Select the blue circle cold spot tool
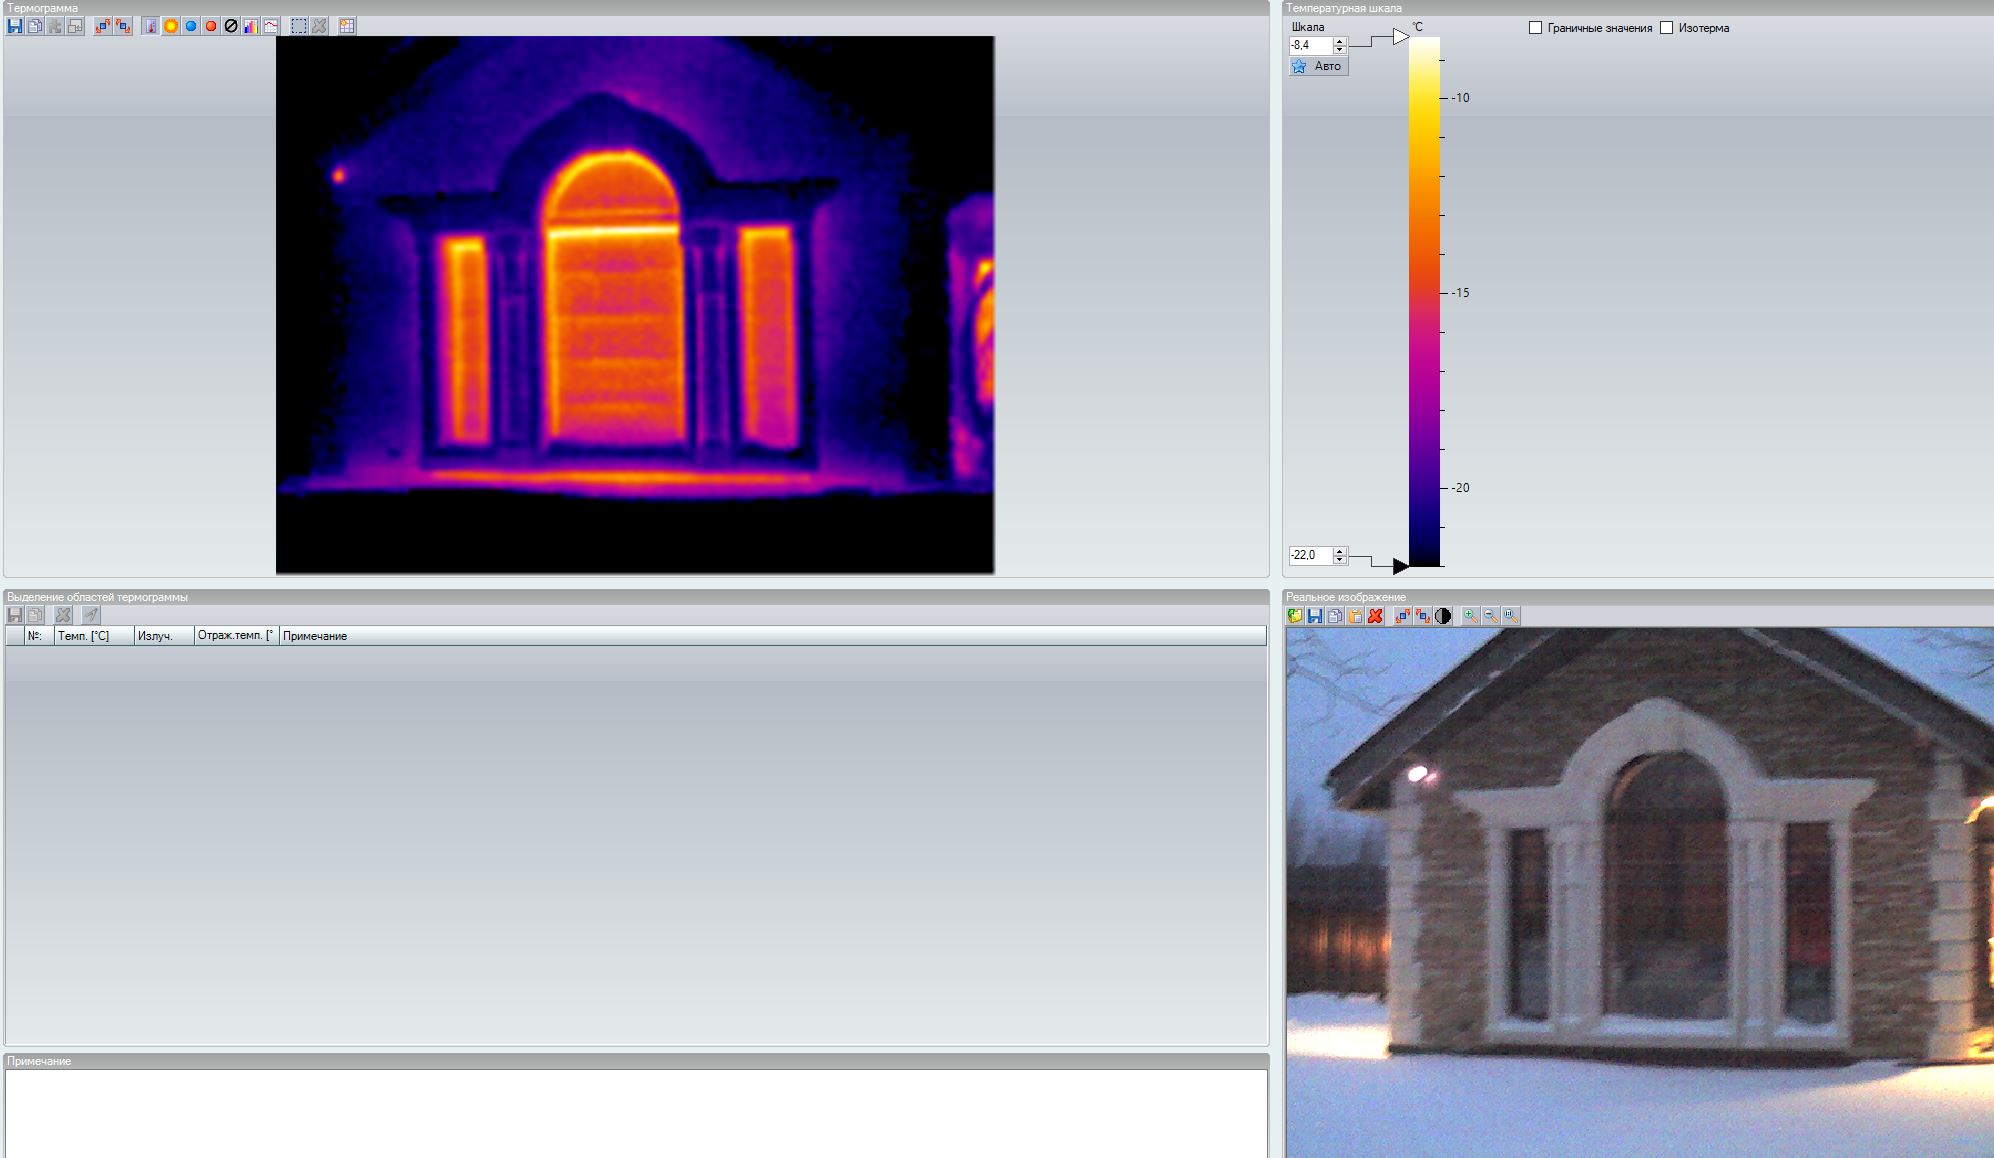The width and height of the screenshot is (1994, 1158). [x=191, y=26]
